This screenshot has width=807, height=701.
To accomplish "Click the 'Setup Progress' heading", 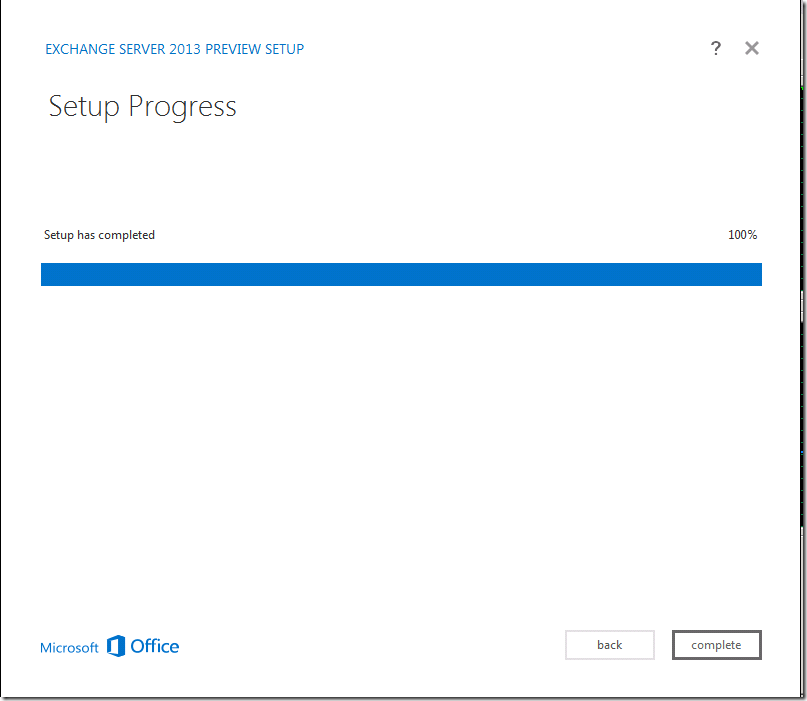I will click(143, 107).
